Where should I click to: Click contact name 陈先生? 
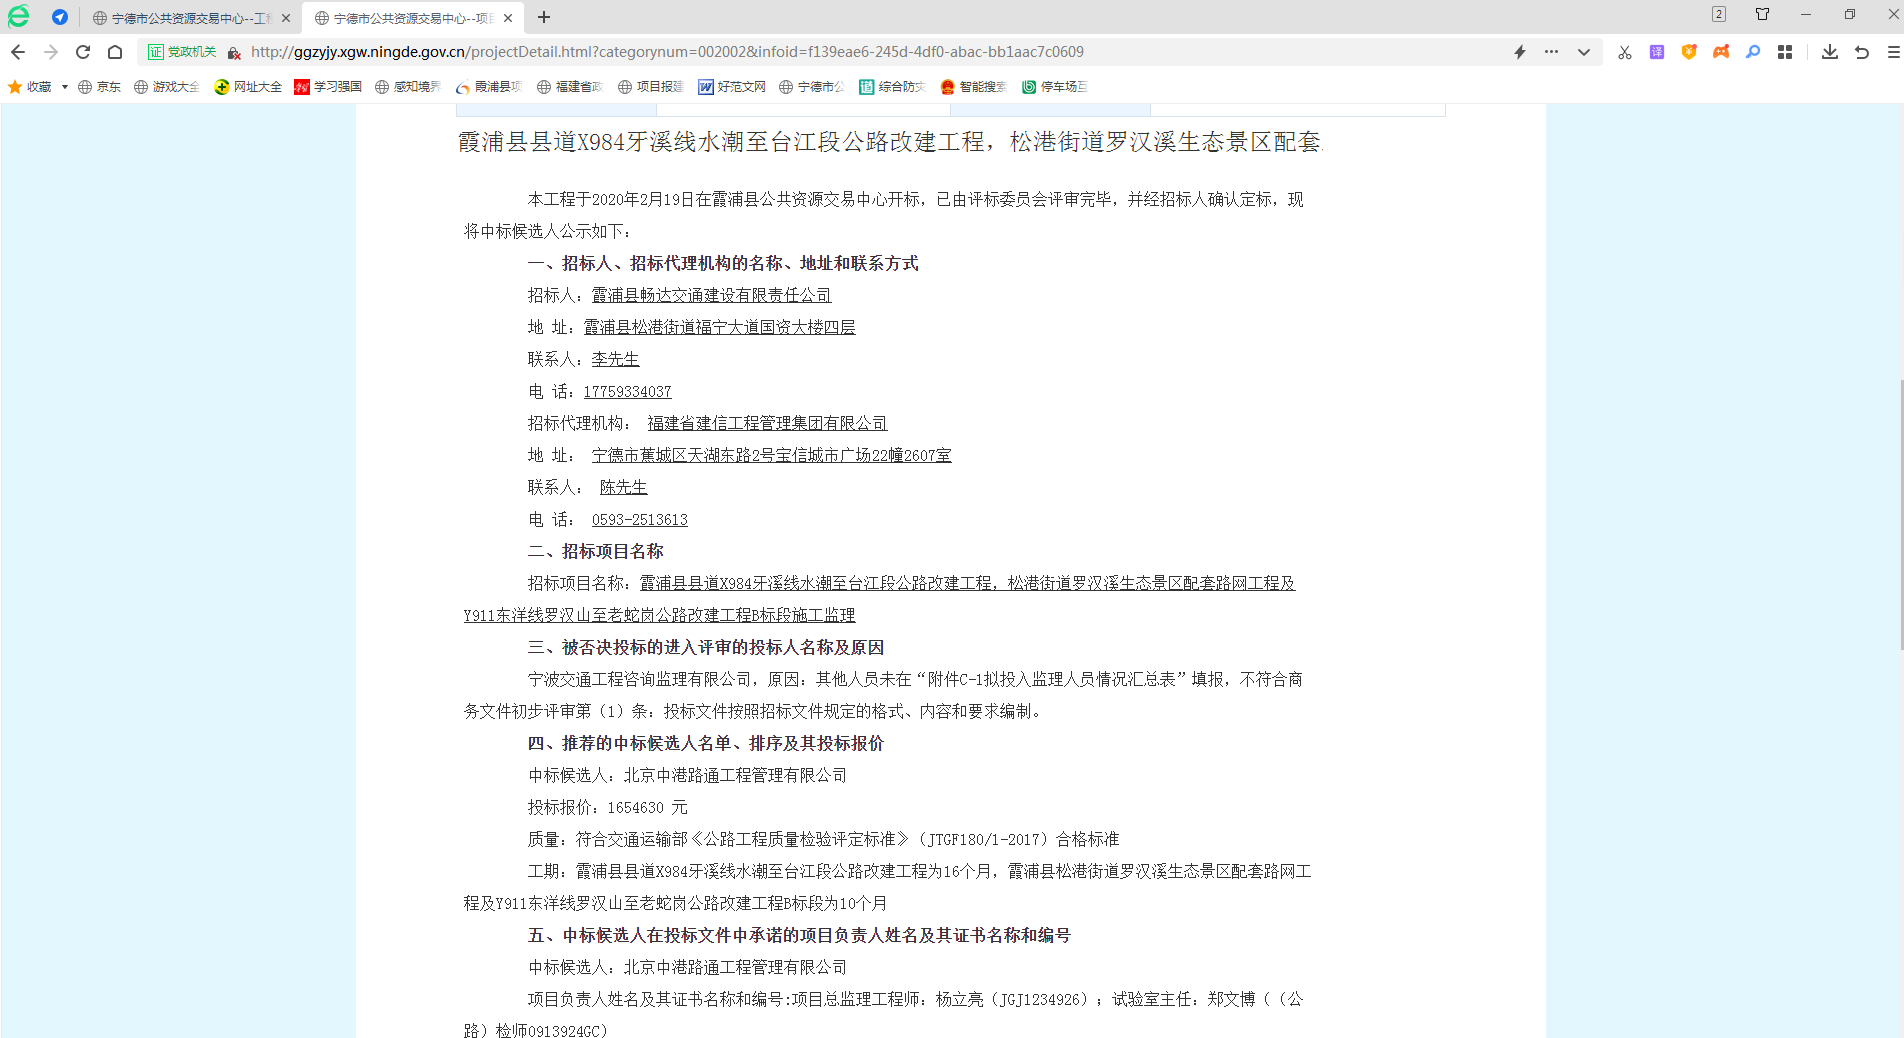623,487
